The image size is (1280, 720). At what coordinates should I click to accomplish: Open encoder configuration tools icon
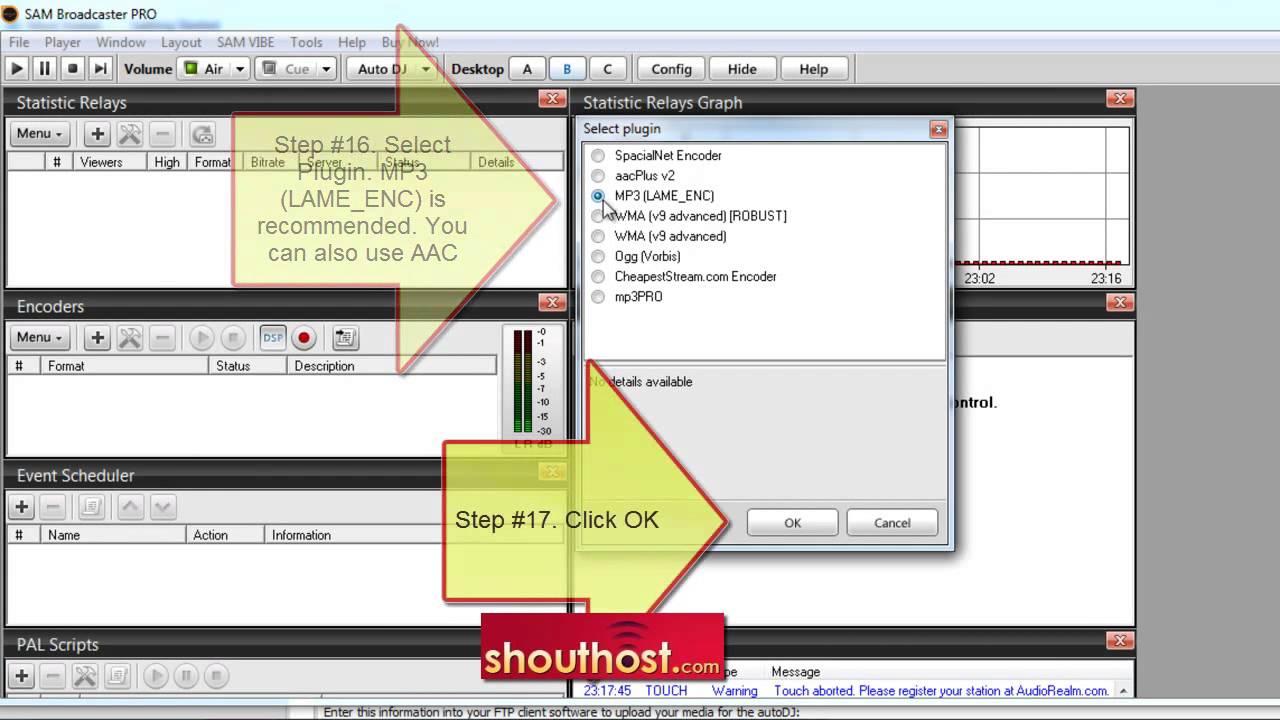pos(130,337)
